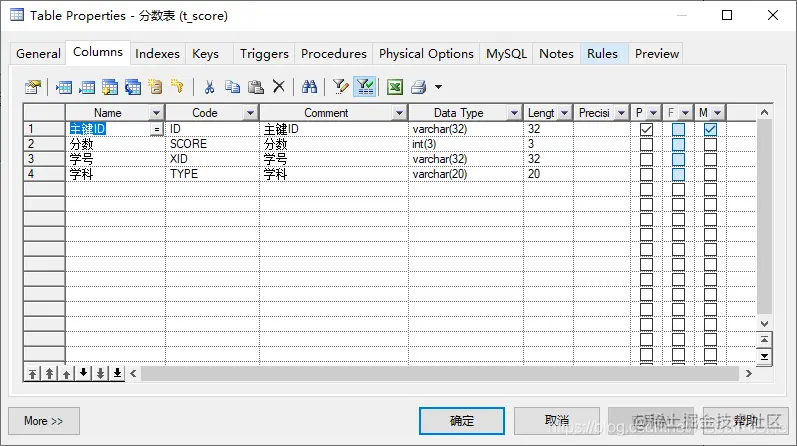This screenshot has width=797, height=446.
Task: Open the Properties toolbar icon
Action: (33, 87)
